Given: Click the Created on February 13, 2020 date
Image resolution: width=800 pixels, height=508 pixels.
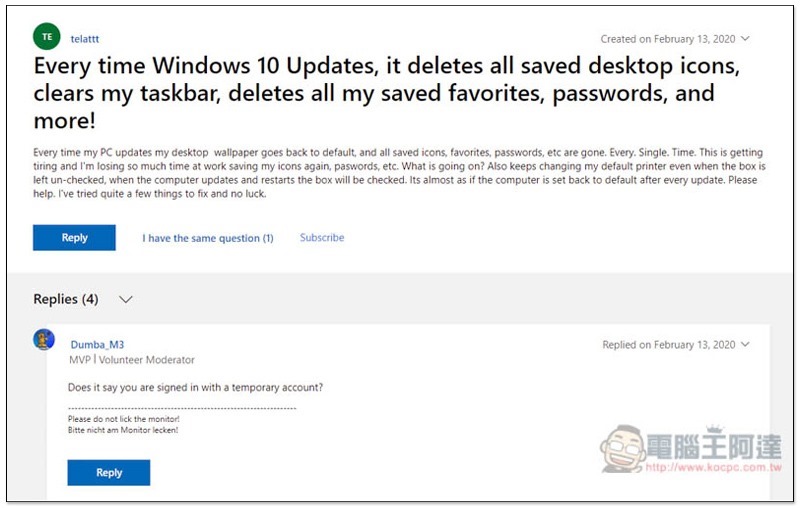Looking at the screenshot, I should [x=667, y=39].
